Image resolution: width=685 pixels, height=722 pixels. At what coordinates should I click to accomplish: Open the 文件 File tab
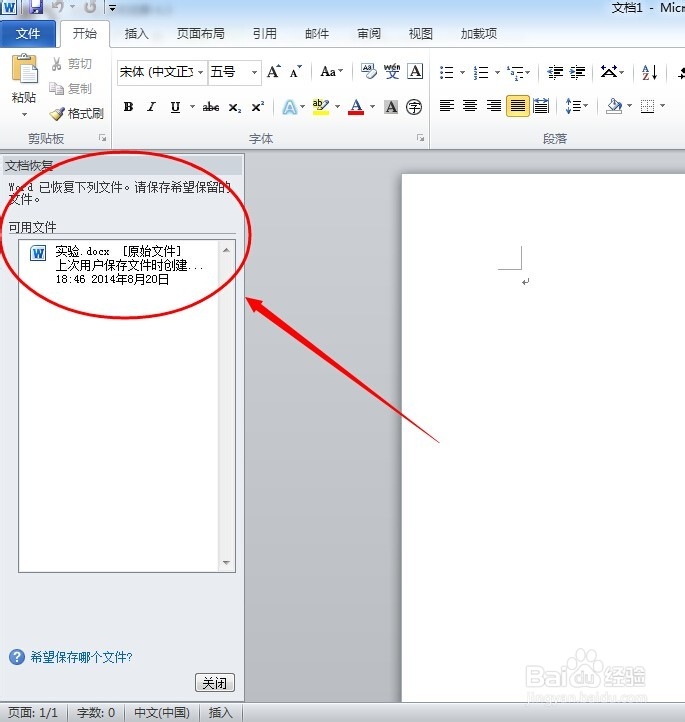tap(28, 34)
